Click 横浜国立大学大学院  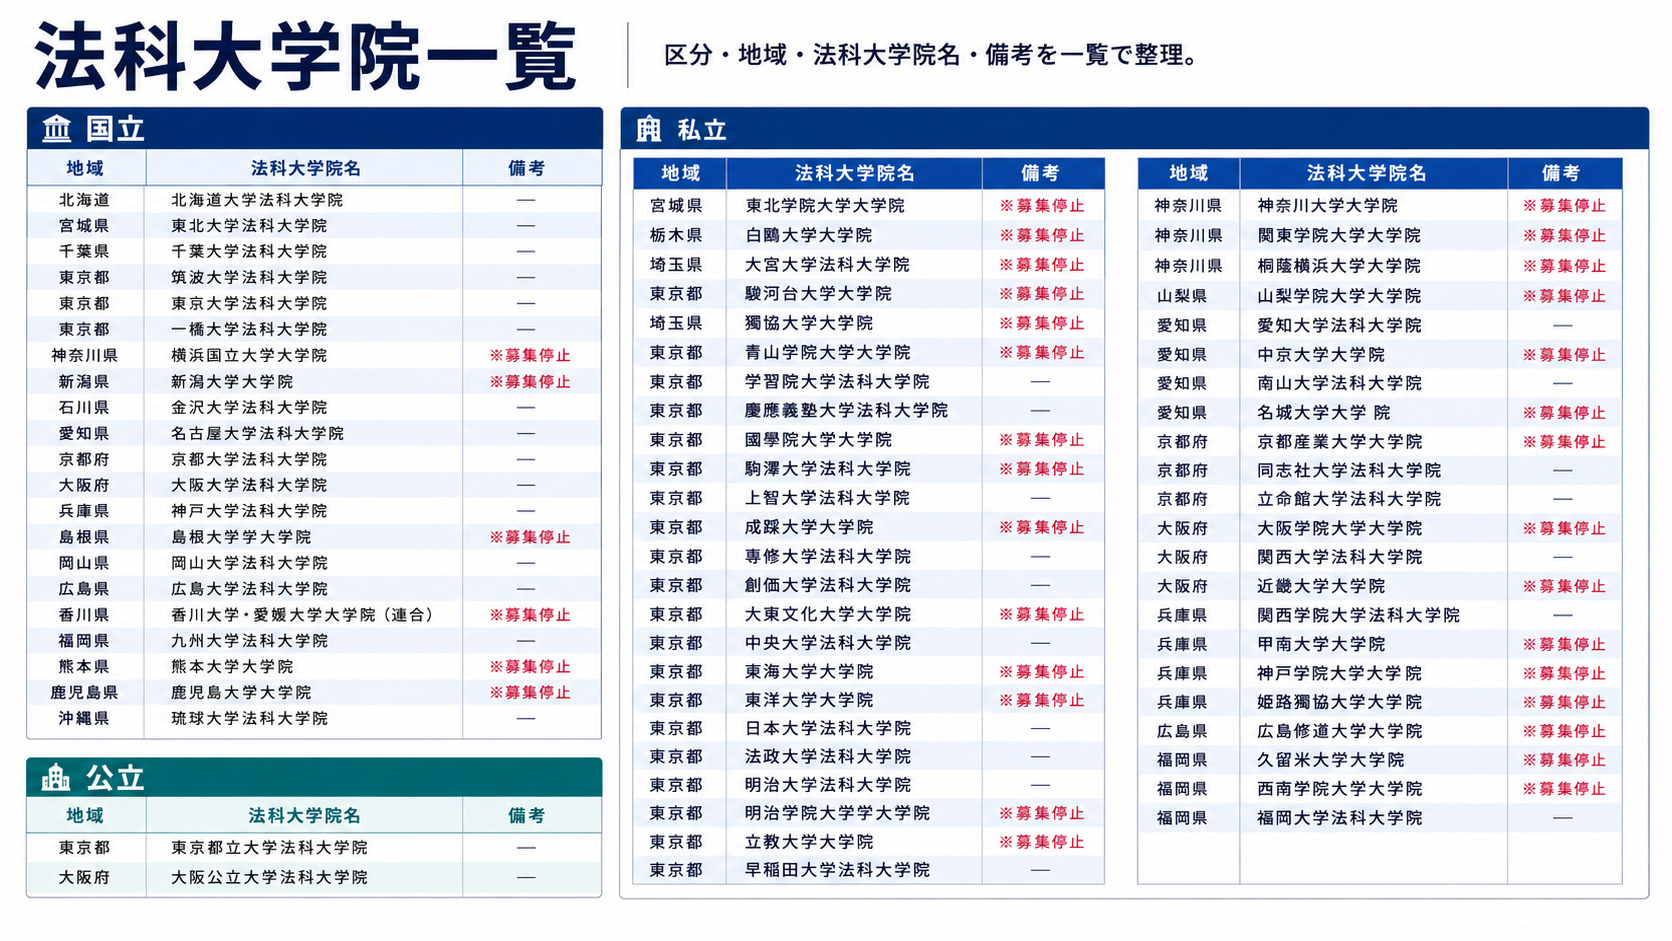[249, 355]
